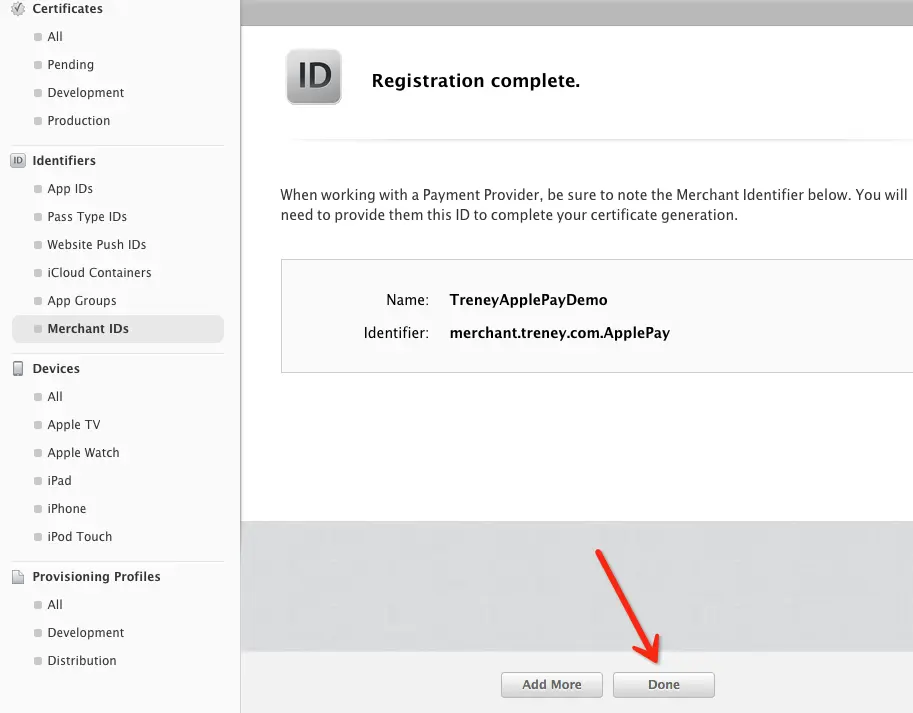Click the Provisioning Profiles document icon
This screenshot has width=913, height=713.
point(18,577)
